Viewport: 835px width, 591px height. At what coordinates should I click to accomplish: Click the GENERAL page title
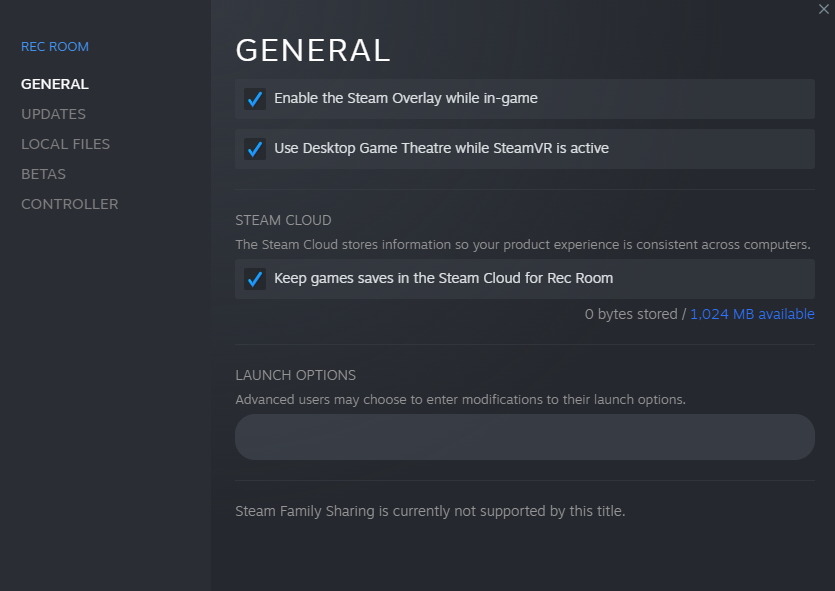click(x=312, y=50)
